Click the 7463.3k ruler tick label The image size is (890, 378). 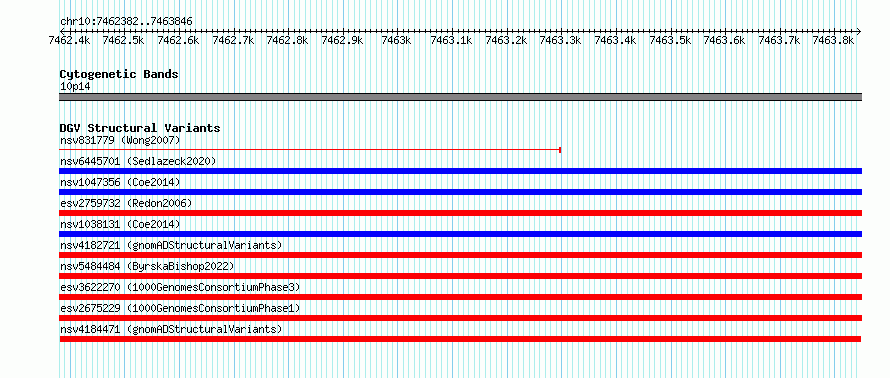pos(560,40)
